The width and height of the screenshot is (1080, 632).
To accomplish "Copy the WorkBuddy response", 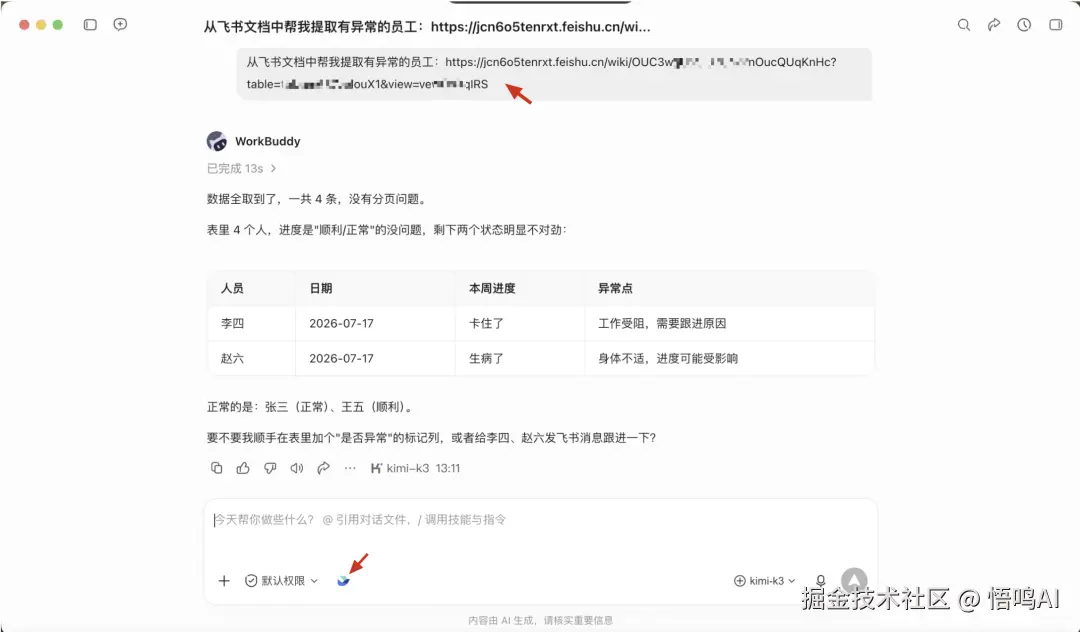I will pos(216,468).
